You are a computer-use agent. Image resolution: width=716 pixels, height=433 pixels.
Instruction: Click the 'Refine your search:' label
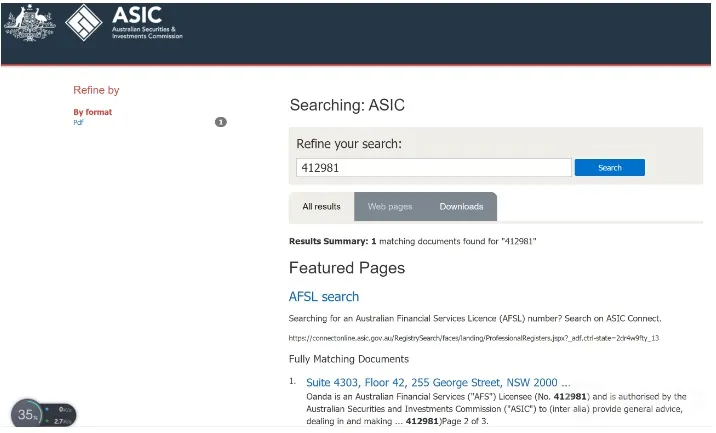[349, 144]
